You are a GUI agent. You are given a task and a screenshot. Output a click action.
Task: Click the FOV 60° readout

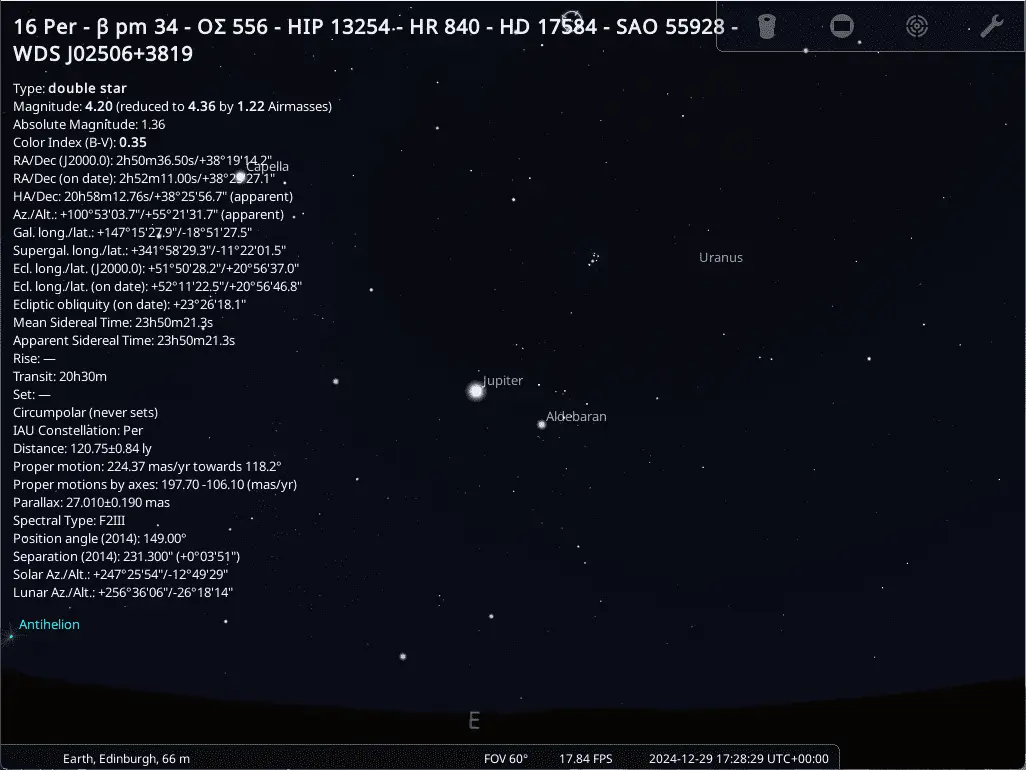pos(506,759)
